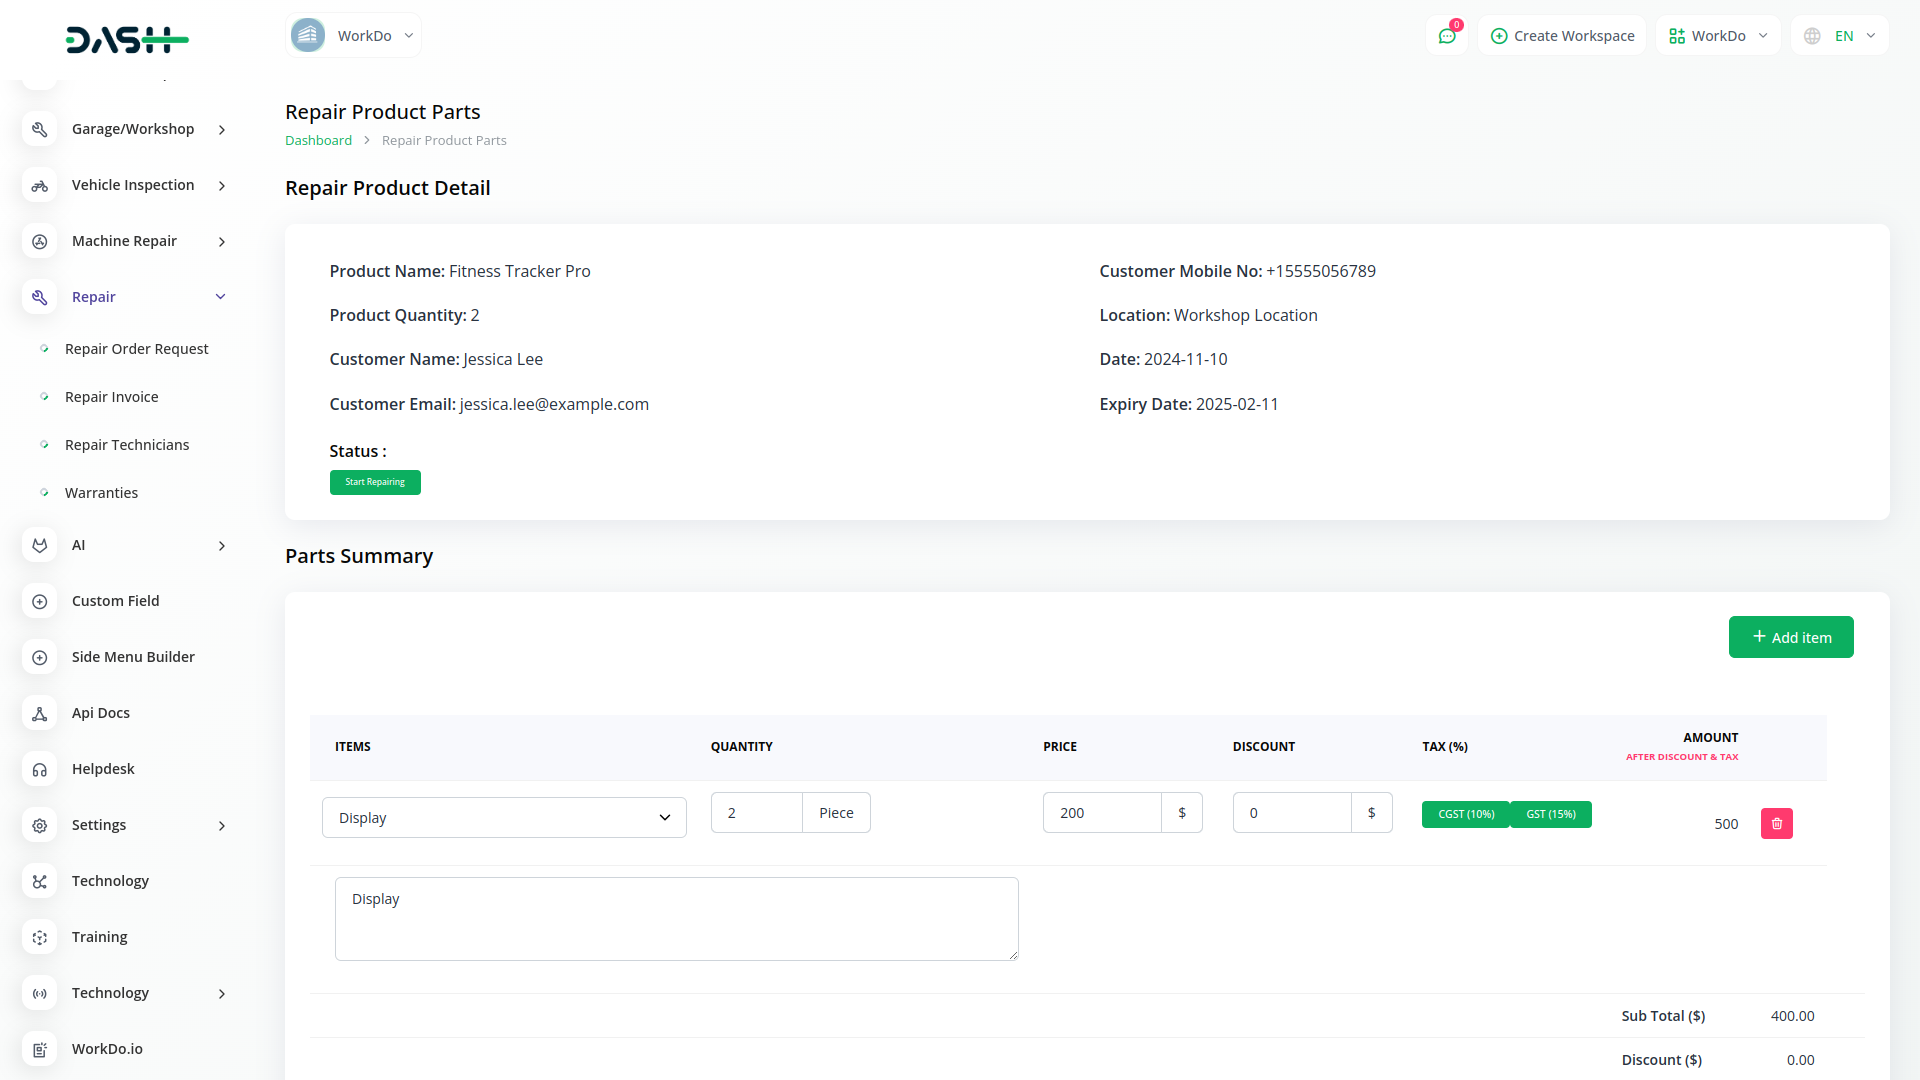Follow the Dashboard breadcrumb link

[318, 141]
